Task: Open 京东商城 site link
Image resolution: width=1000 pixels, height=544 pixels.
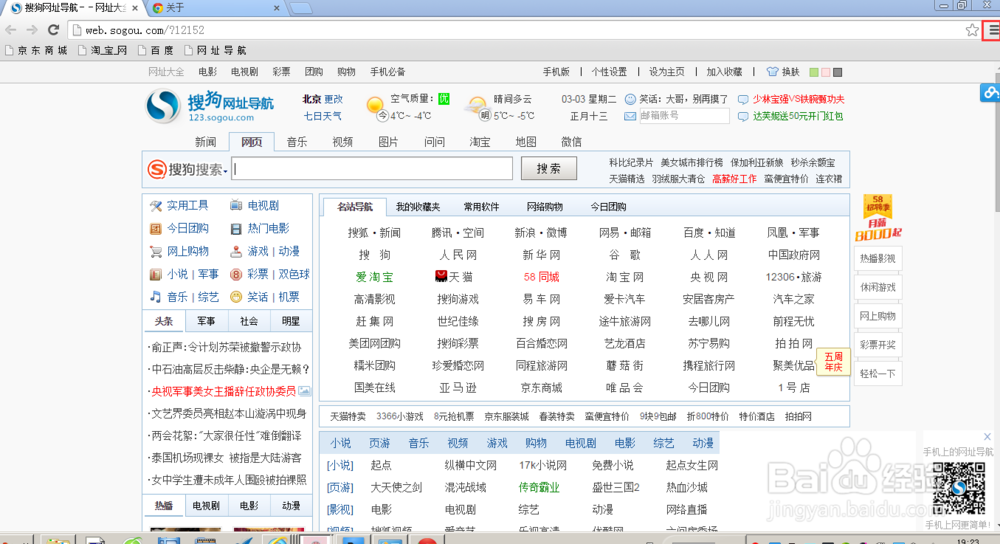Action: tap(541, 388)
